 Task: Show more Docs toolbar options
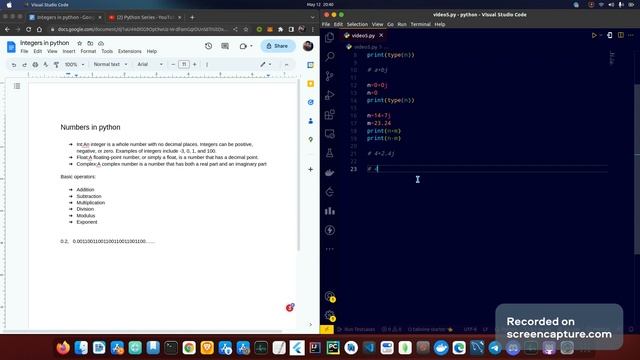pos(207,64)
